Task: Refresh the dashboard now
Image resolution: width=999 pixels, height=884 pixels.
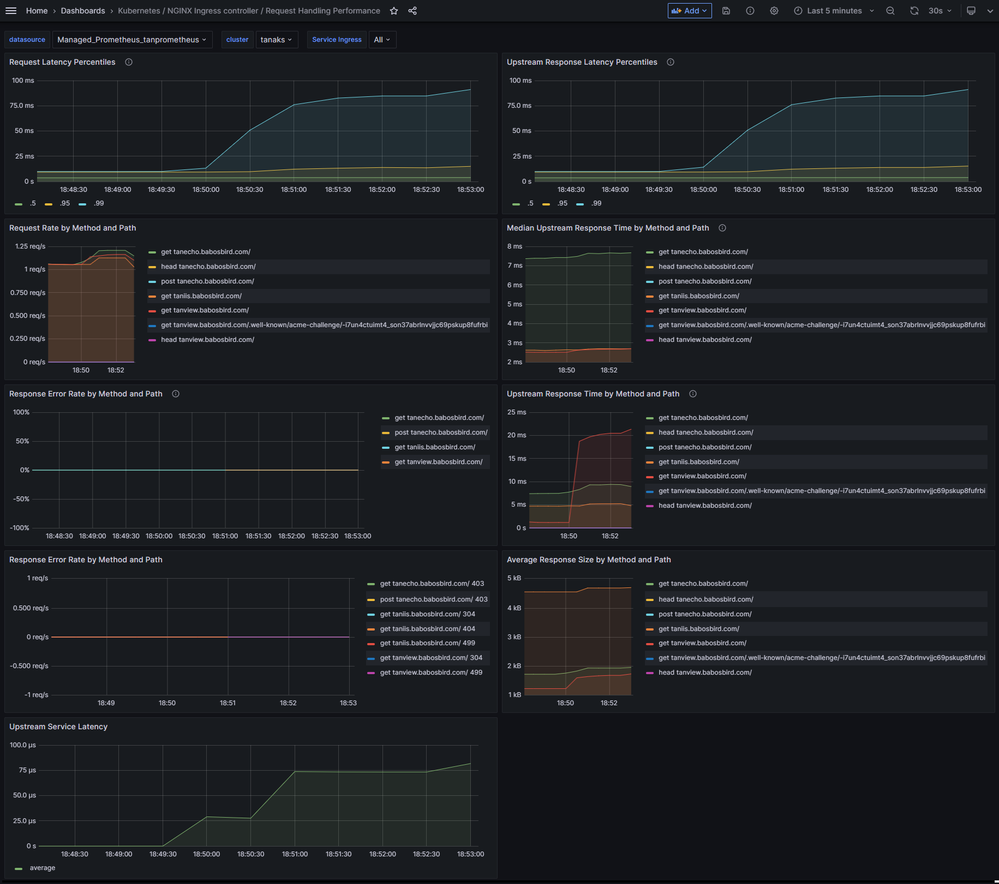Action: pos(914,11)
